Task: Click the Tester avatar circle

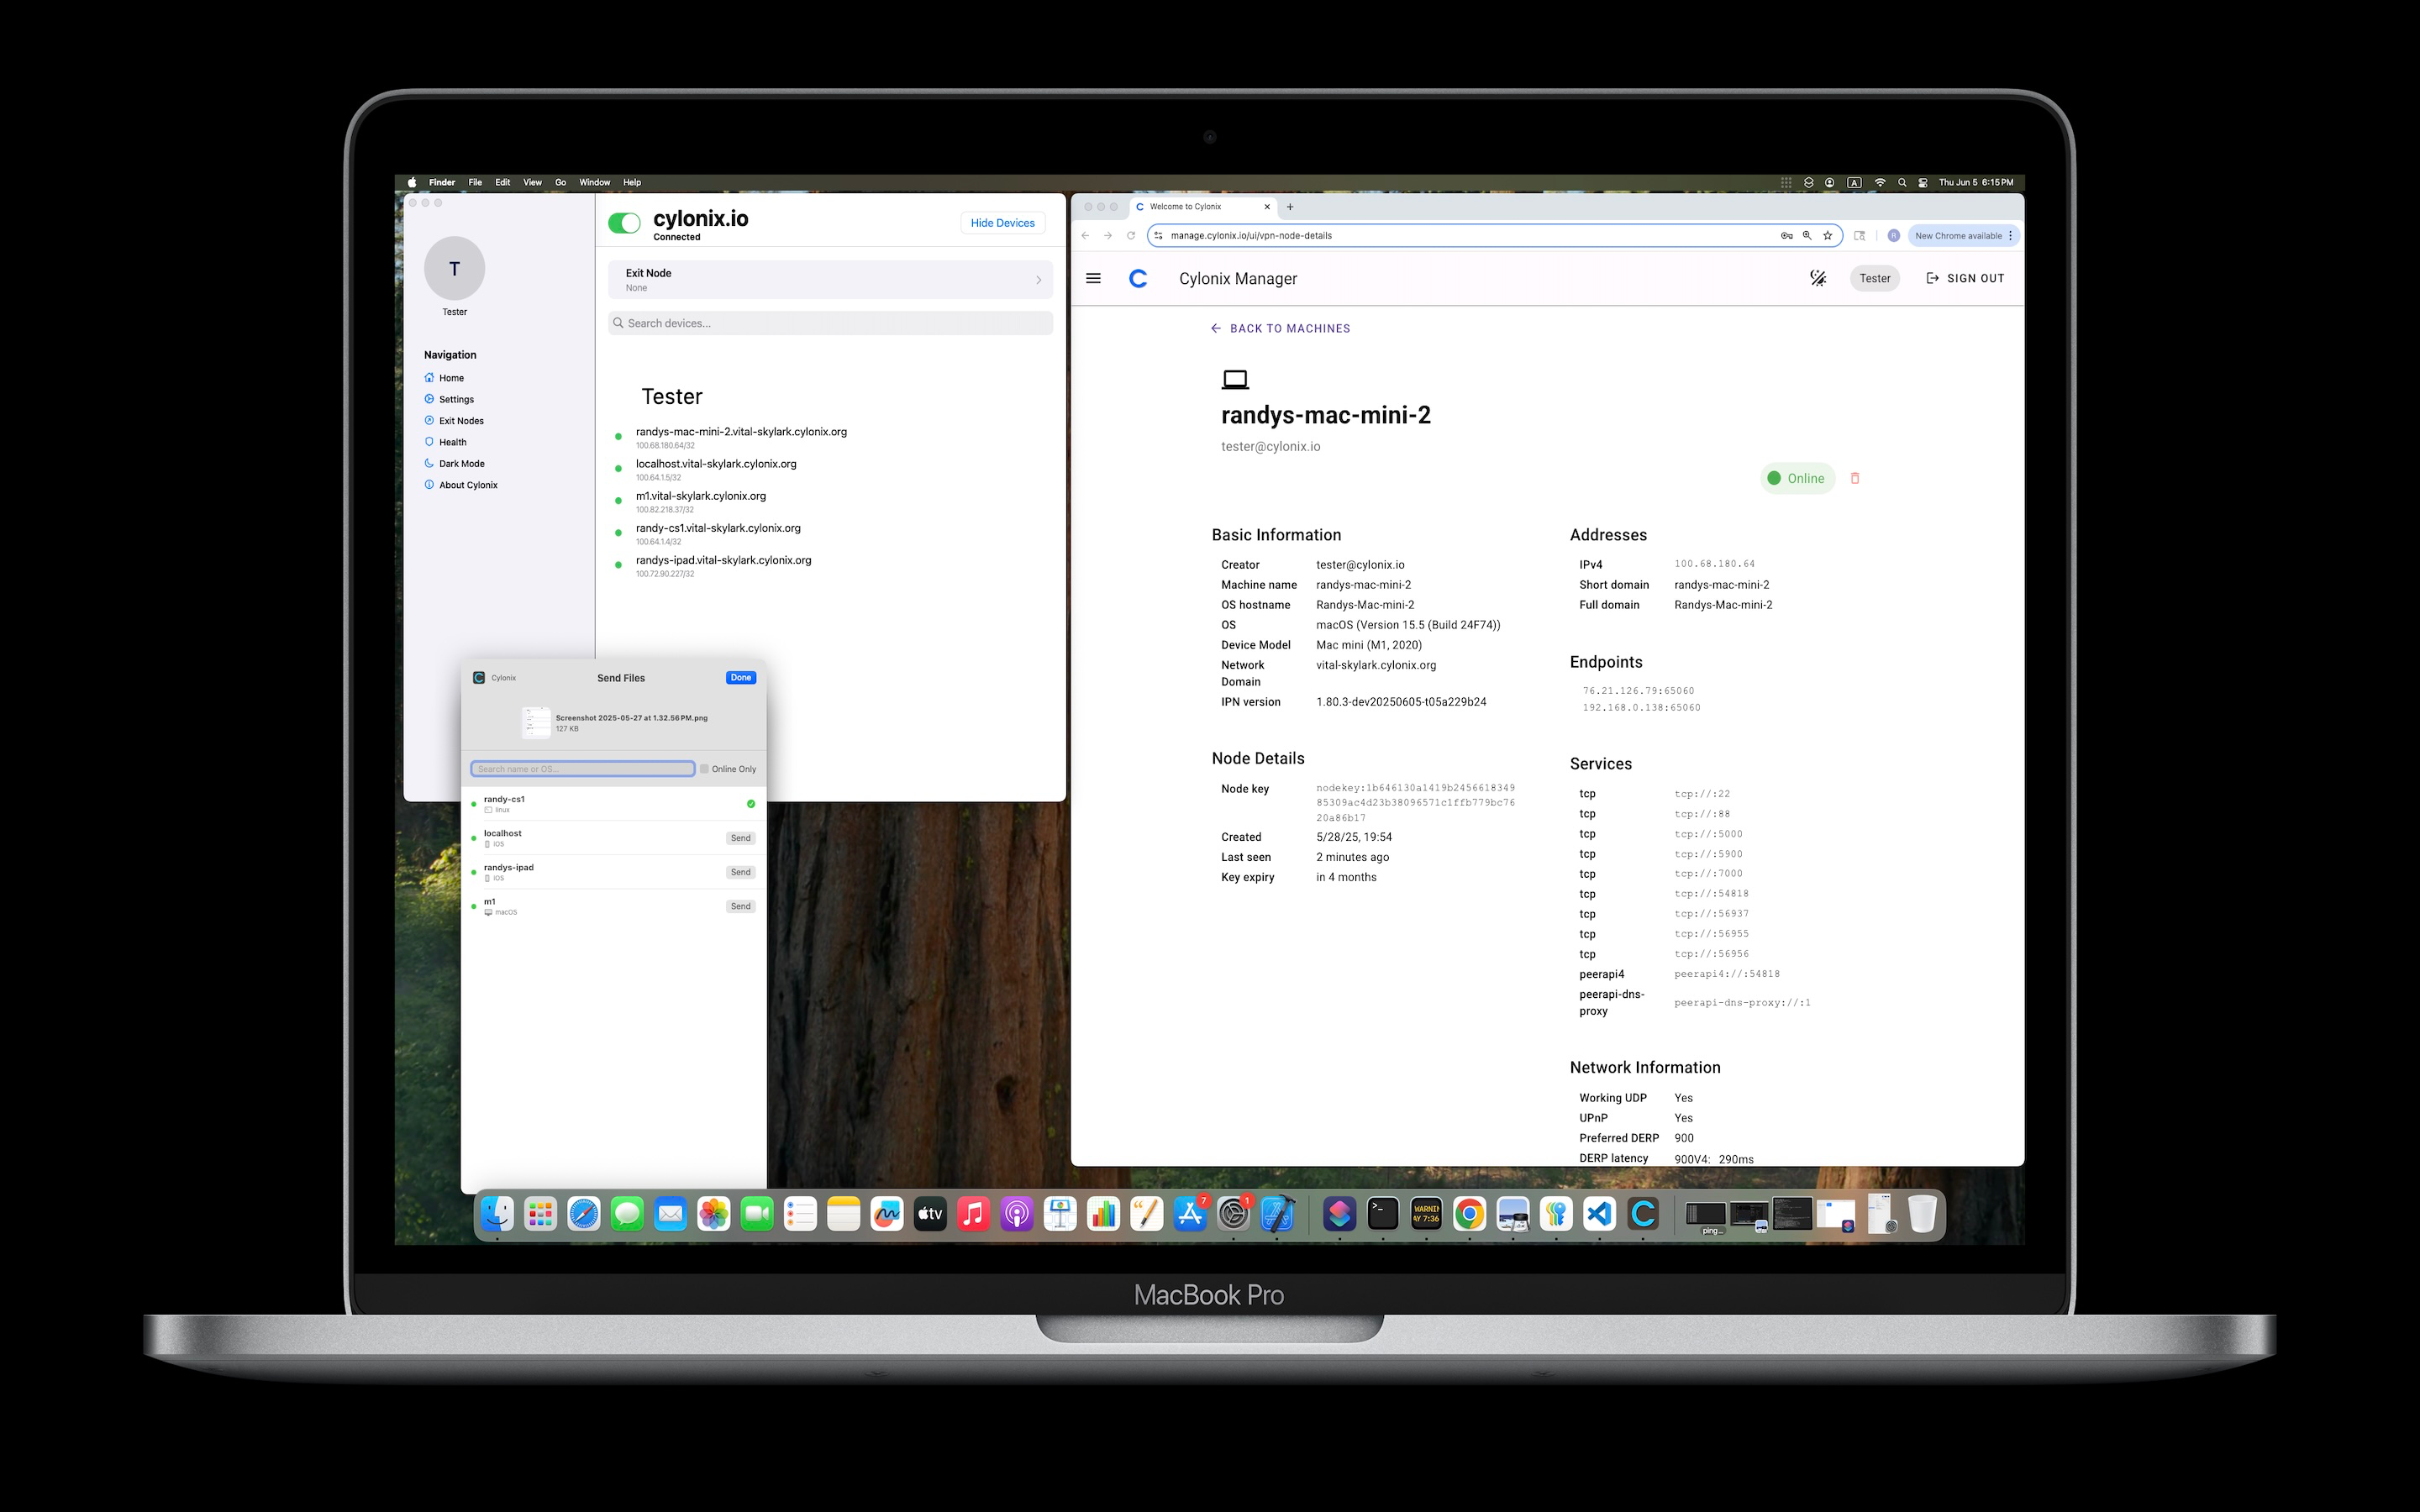Action: click(455, 268)
